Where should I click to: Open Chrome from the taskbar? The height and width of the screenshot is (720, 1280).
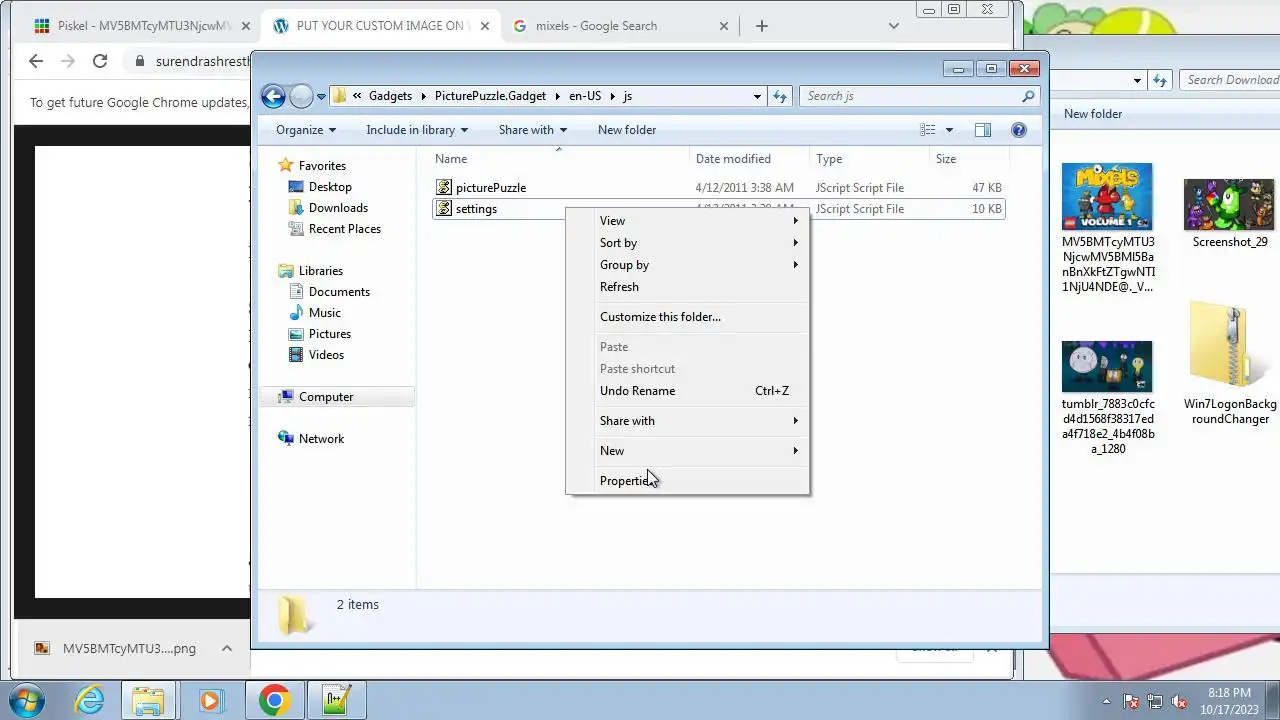coord(274,701)
